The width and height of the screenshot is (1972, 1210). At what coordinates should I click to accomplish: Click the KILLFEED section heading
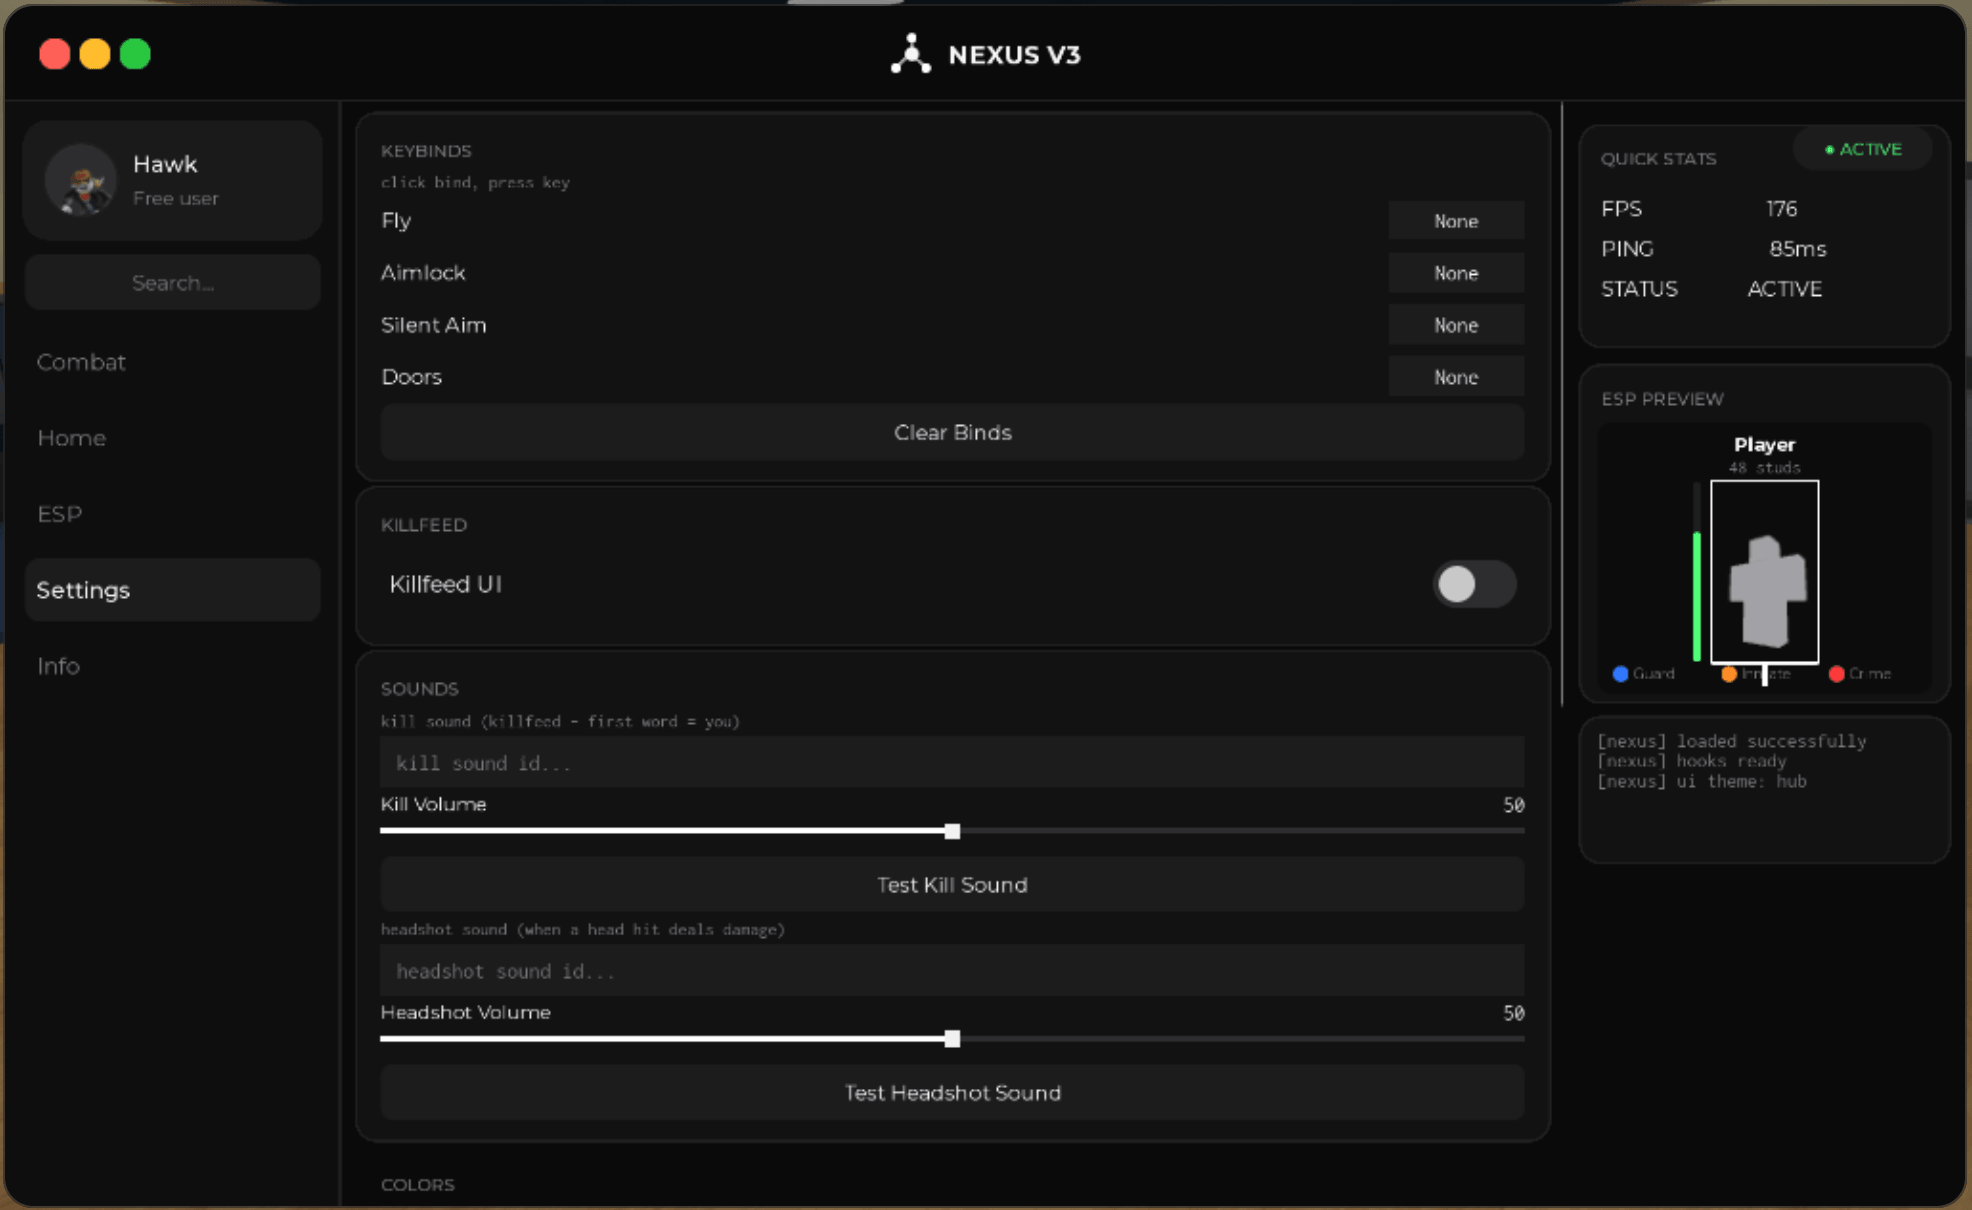[424, 525]
